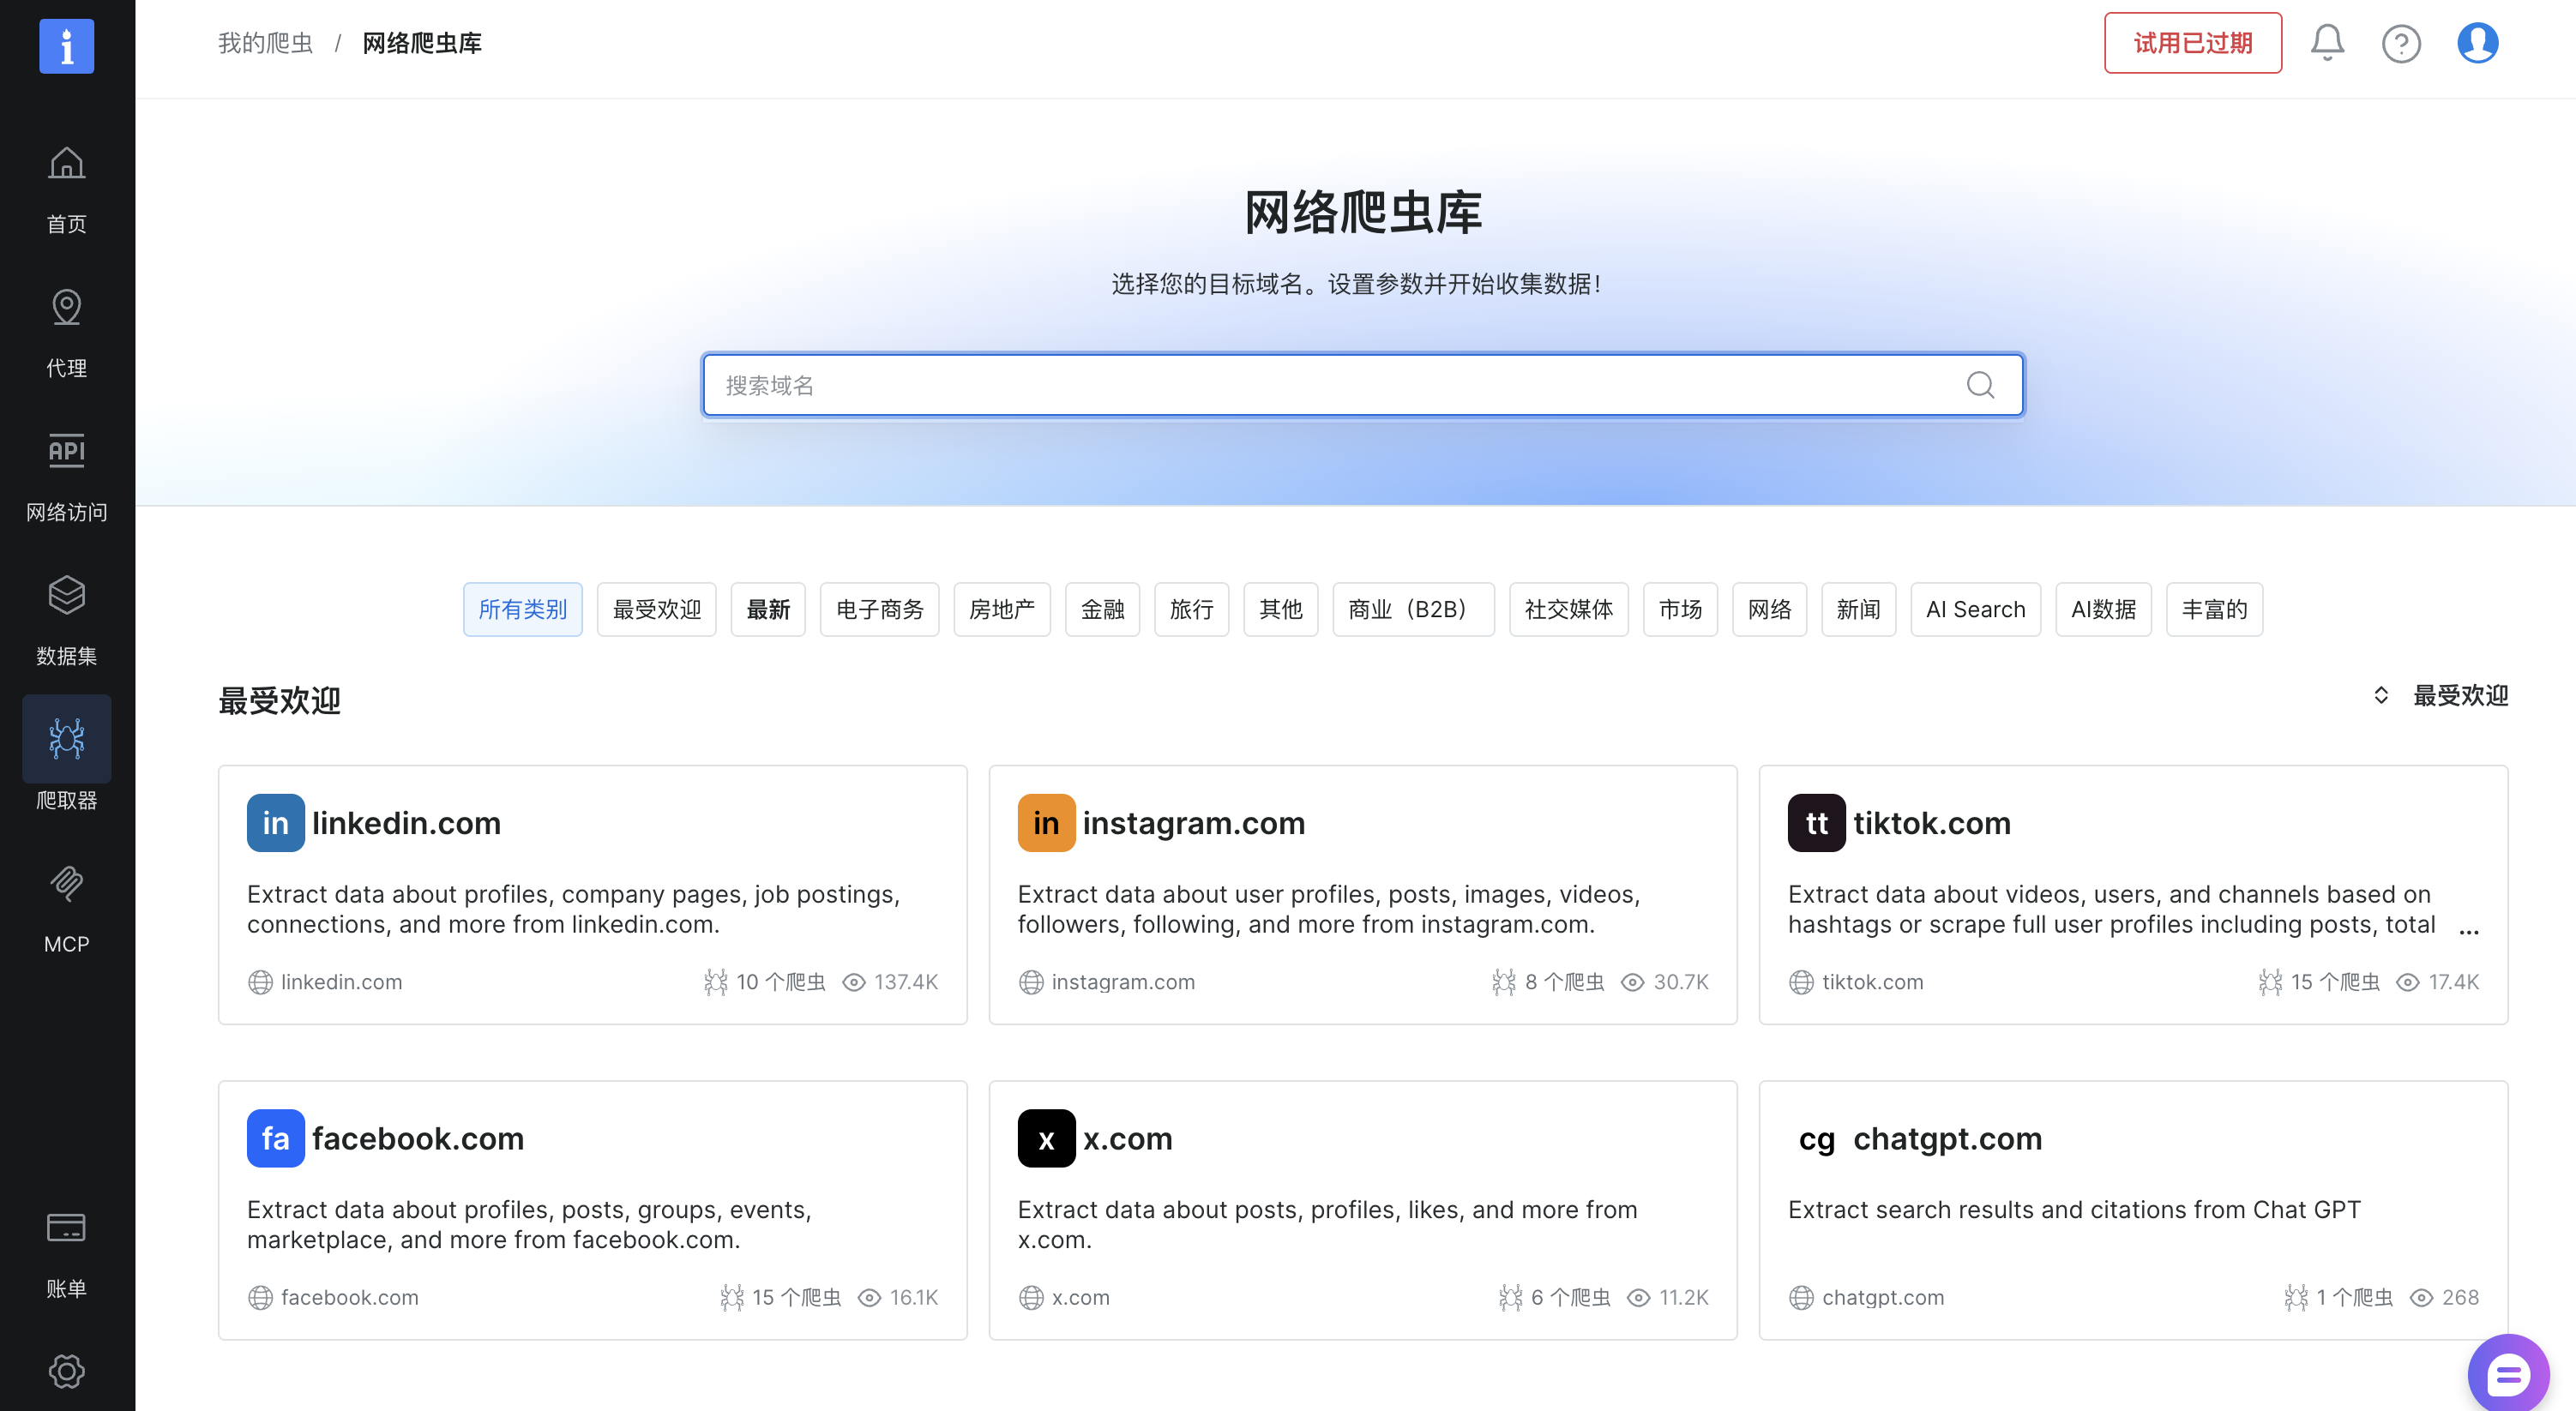Open the settings gear in sidebar
The height and width of the screenshot is (1411, 2576).
(66, 1370)
